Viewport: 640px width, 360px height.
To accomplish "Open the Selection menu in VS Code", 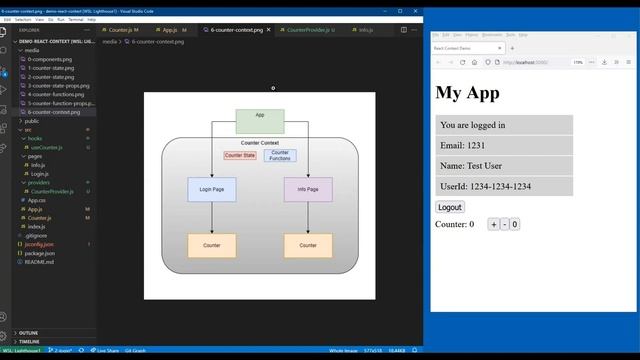I will tap(23, 19).
